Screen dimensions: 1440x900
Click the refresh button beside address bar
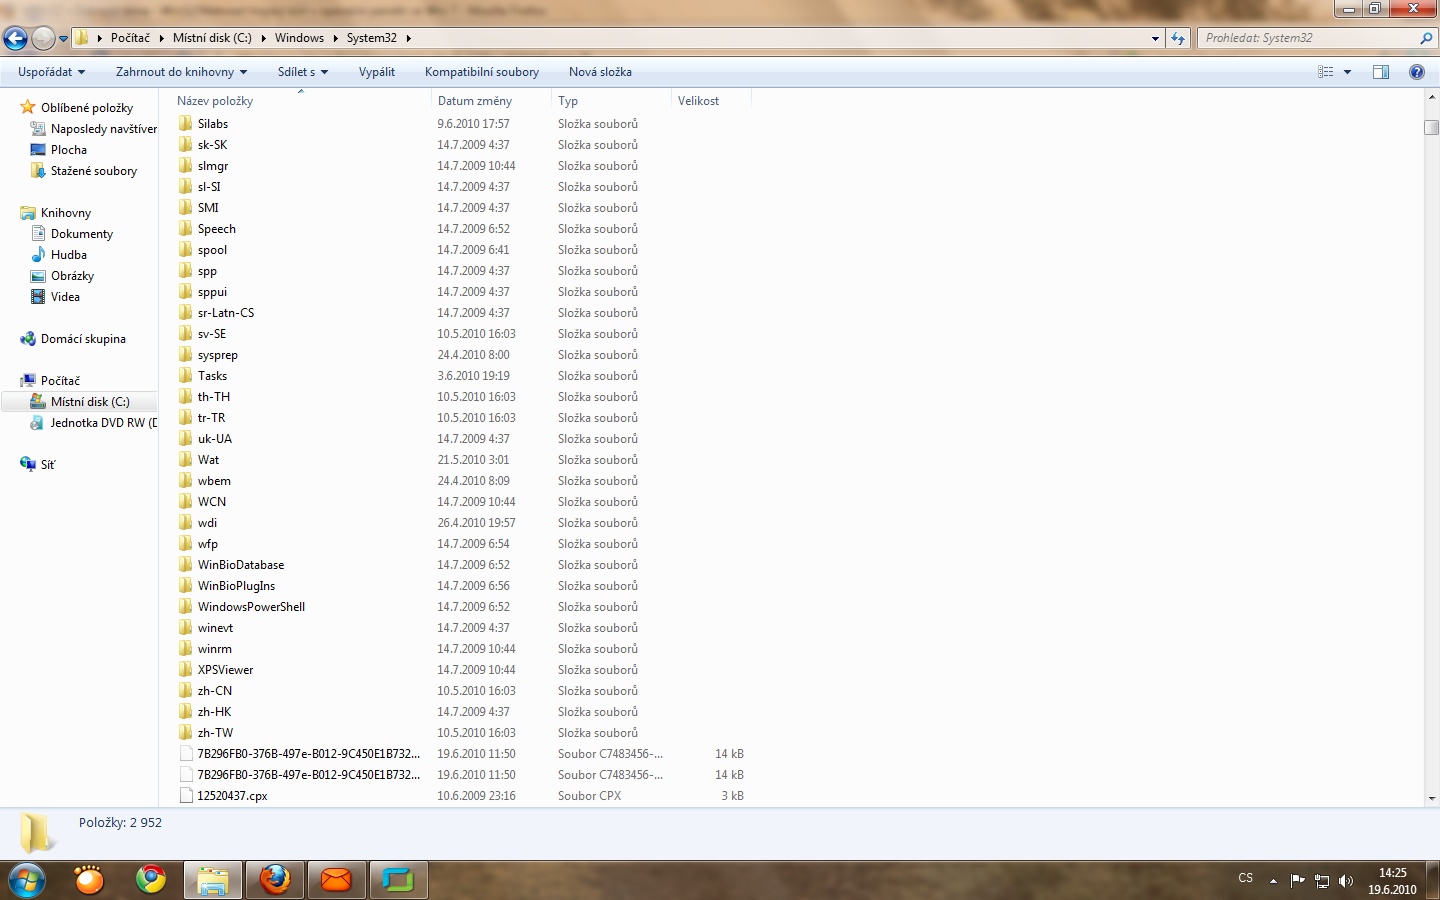1178,39
